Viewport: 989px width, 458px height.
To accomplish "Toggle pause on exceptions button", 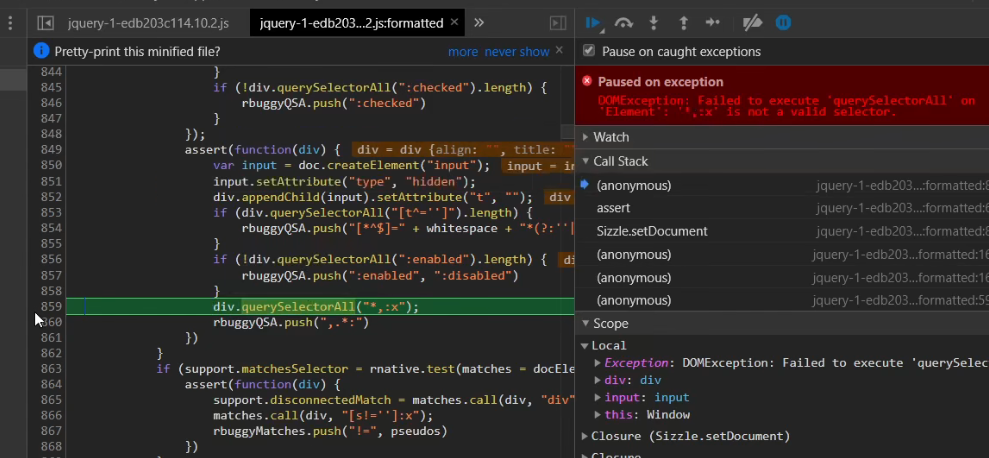I will [x=784, y=22].
